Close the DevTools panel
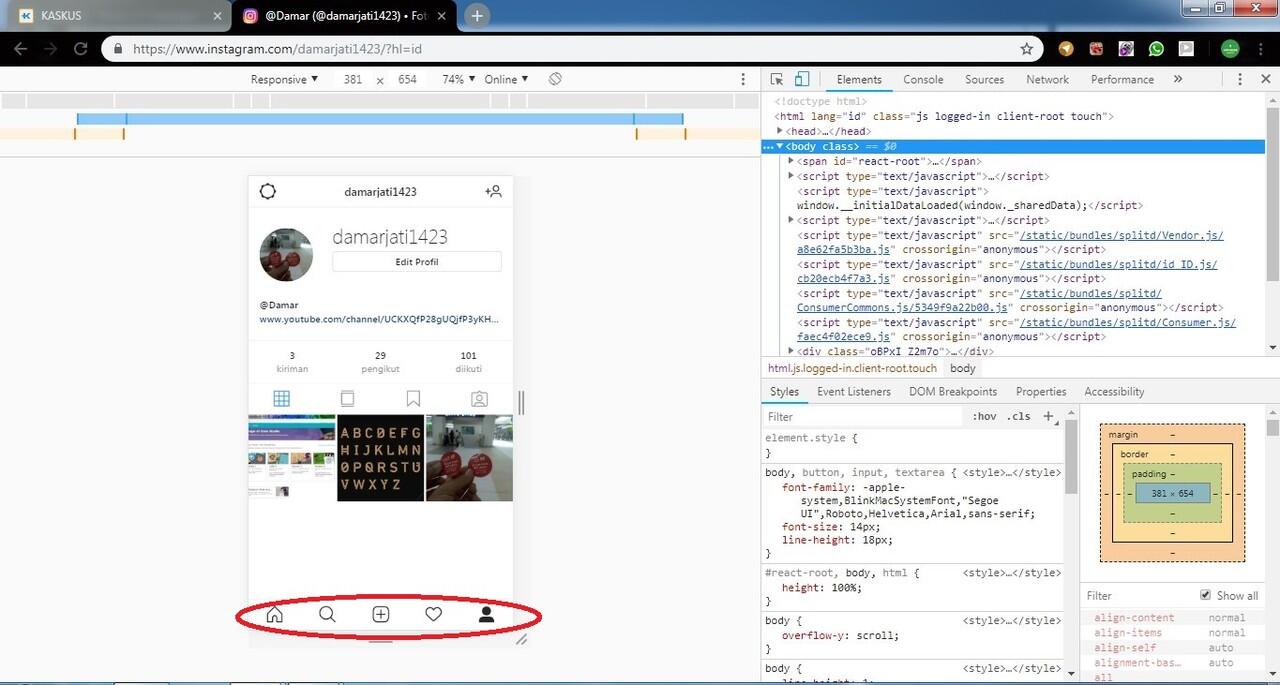 tap(1264, 79)
